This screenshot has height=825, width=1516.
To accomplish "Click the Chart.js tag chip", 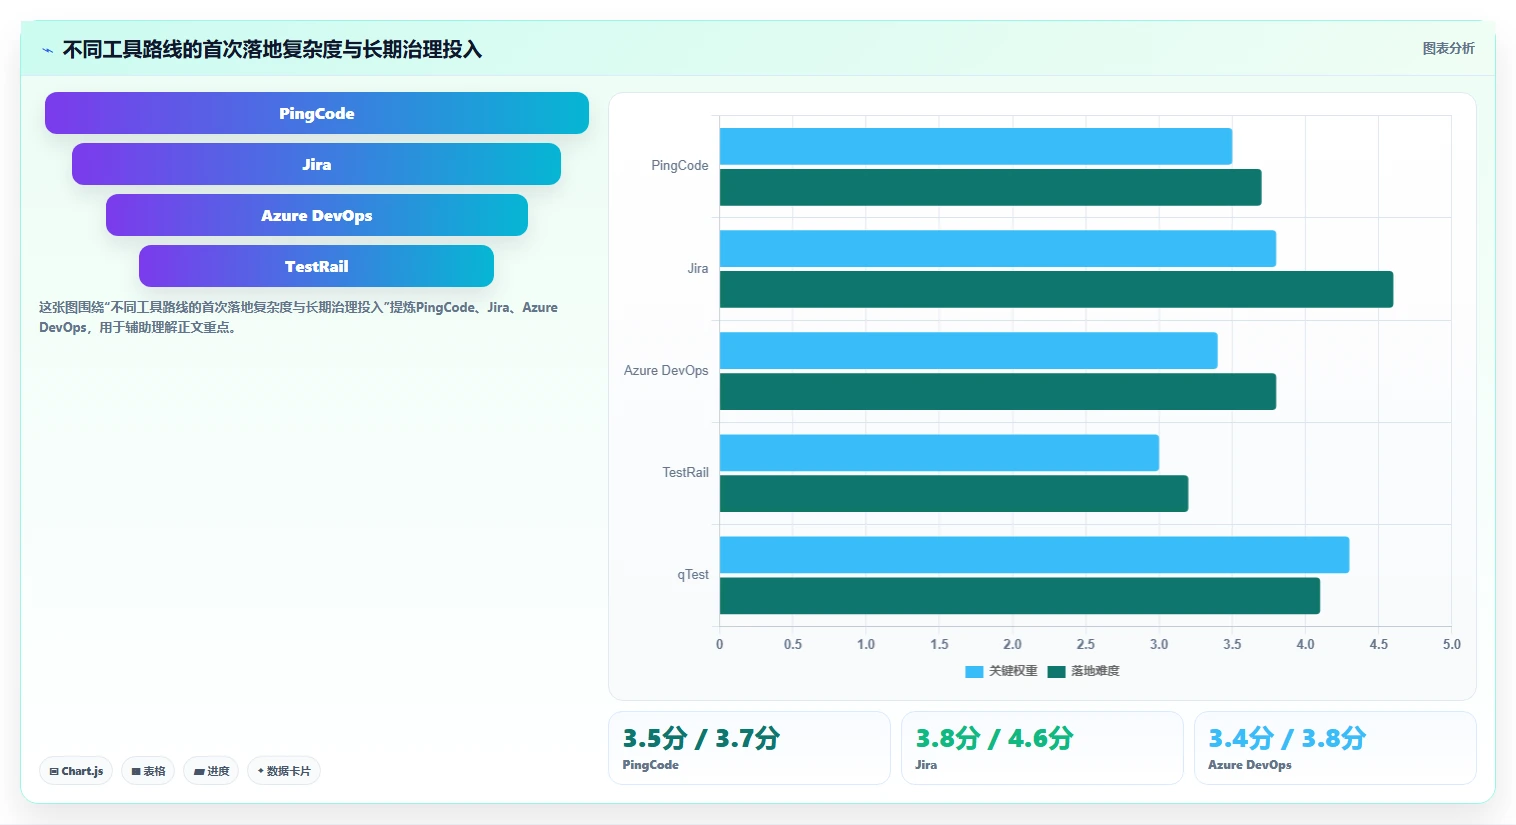I will 76,771.
